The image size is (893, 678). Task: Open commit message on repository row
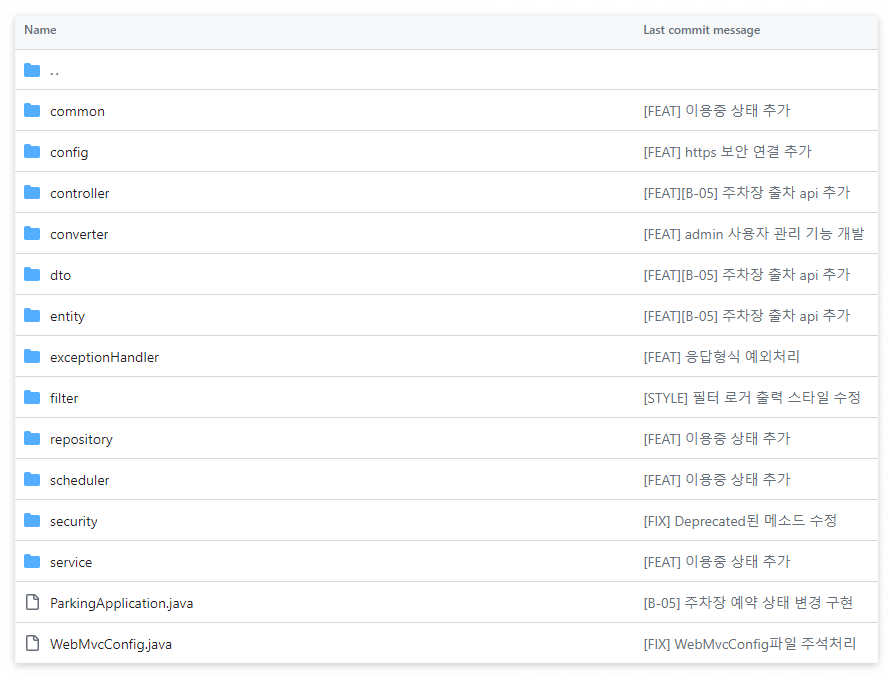click(x=717, y=439)
